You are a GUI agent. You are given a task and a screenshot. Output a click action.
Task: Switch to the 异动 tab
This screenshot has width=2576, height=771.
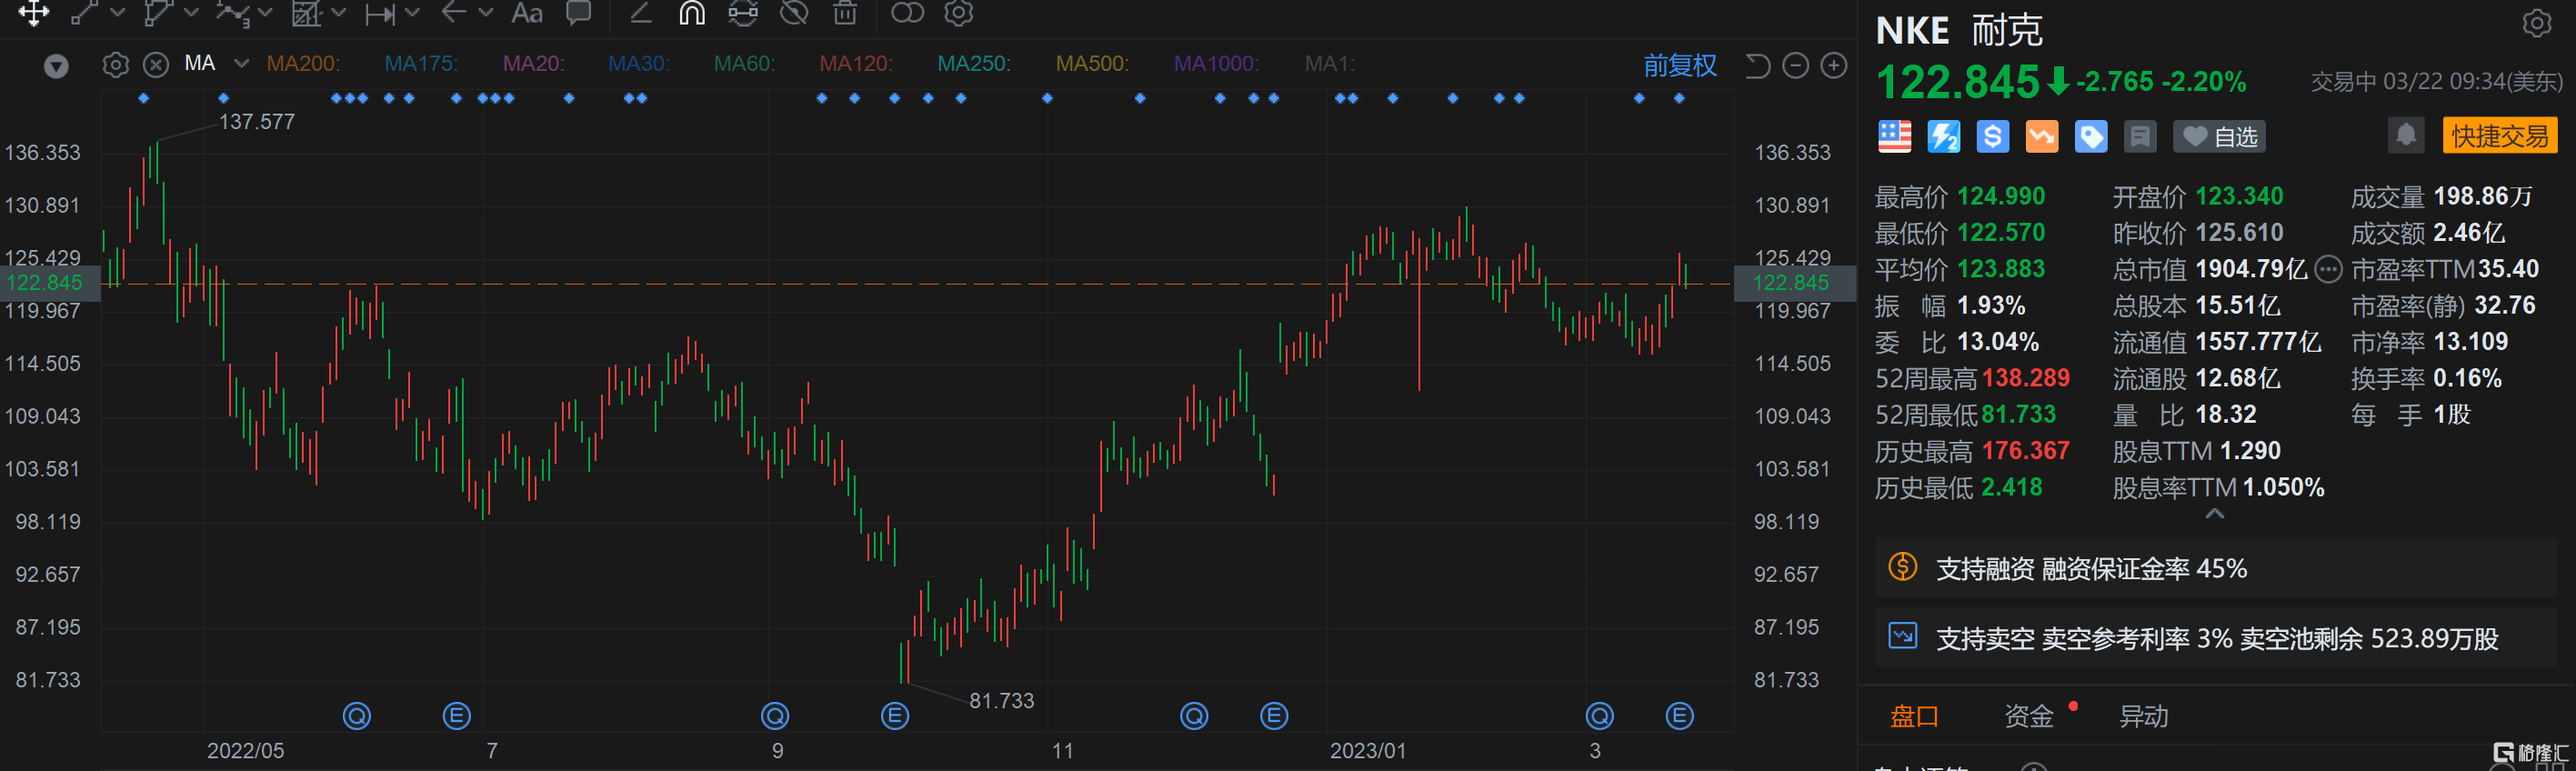[x=2143, y=716]
